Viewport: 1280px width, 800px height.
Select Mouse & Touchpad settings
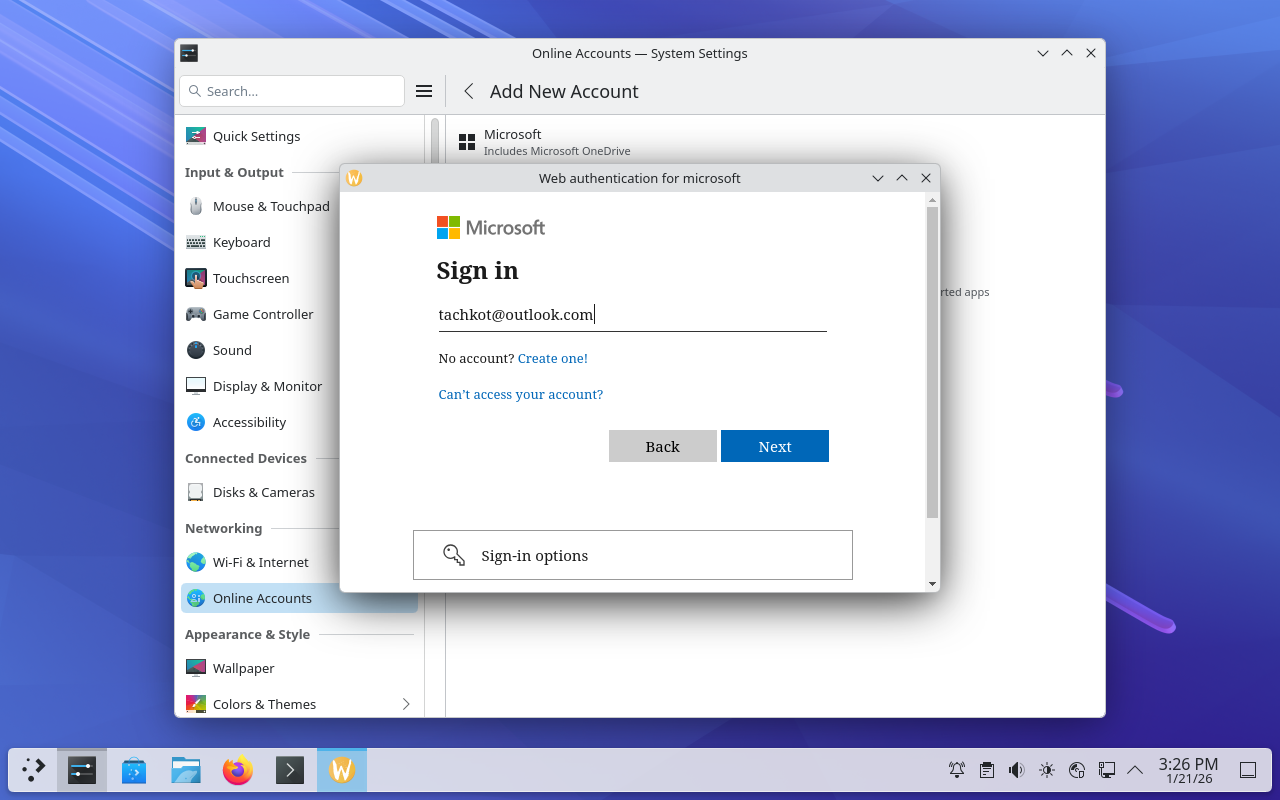(x=270, y=206)
